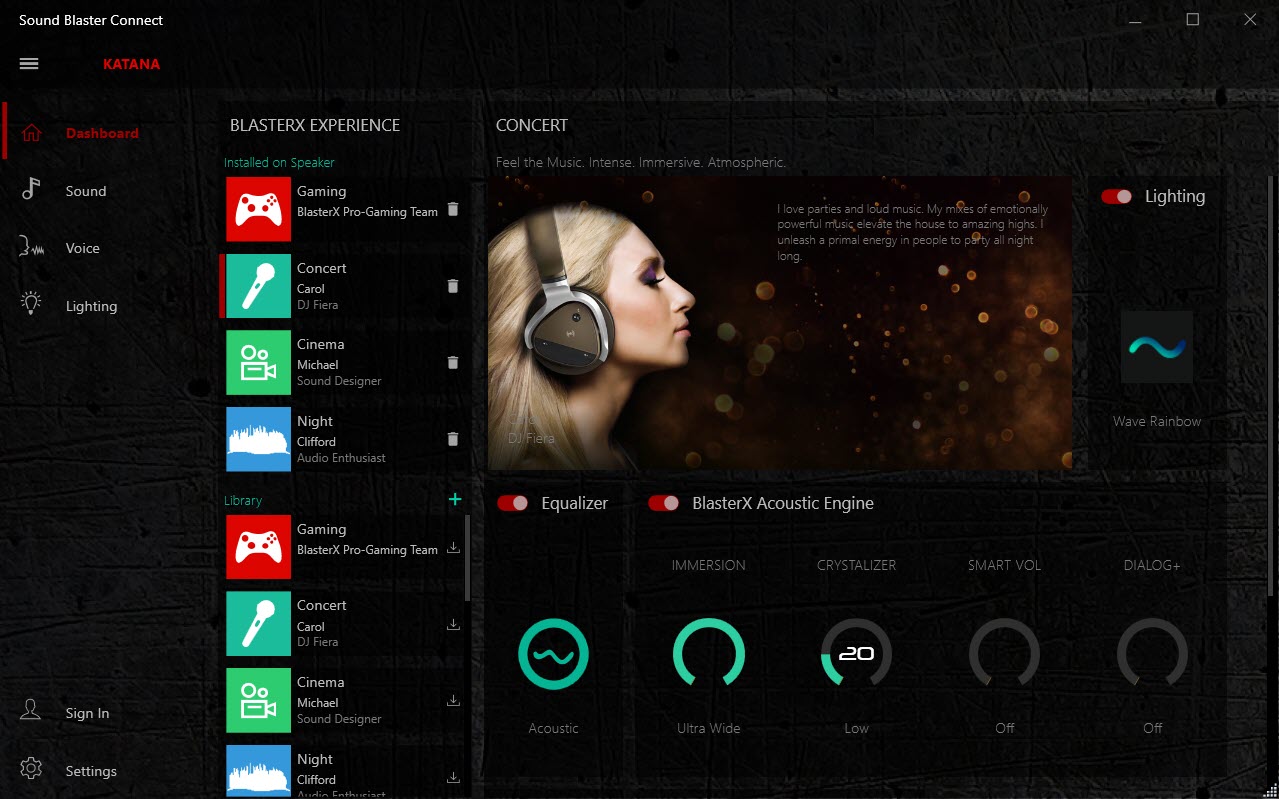This screenshot has width=1279, height=799.
Task: Click the 'DIALOG+' label
Action: point(1152,565)
